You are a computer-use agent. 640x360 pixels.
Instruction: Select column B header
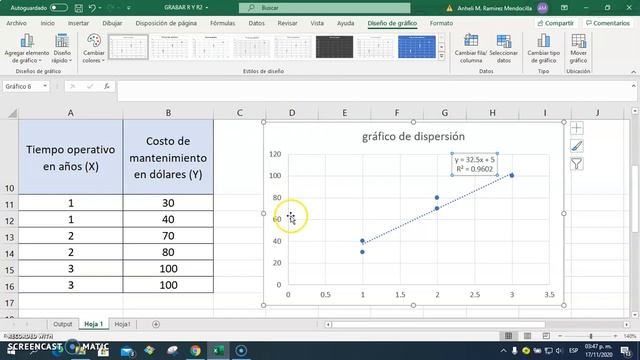tap(168, 113)
